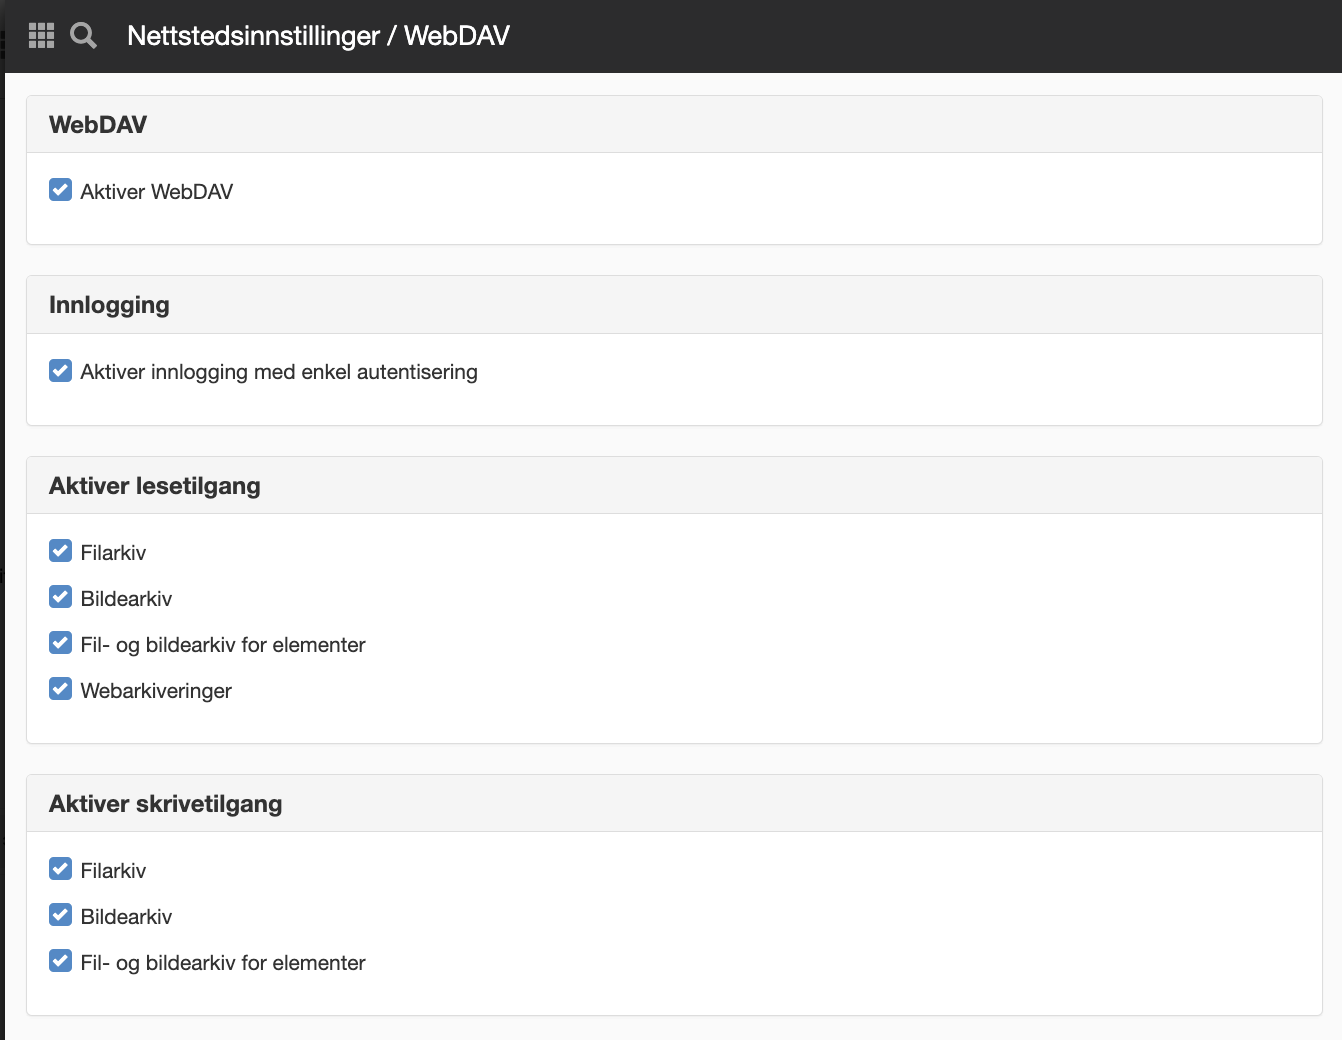Toggle the Webarkiveringer checkbox
1342x1040 pixels.
60,689
